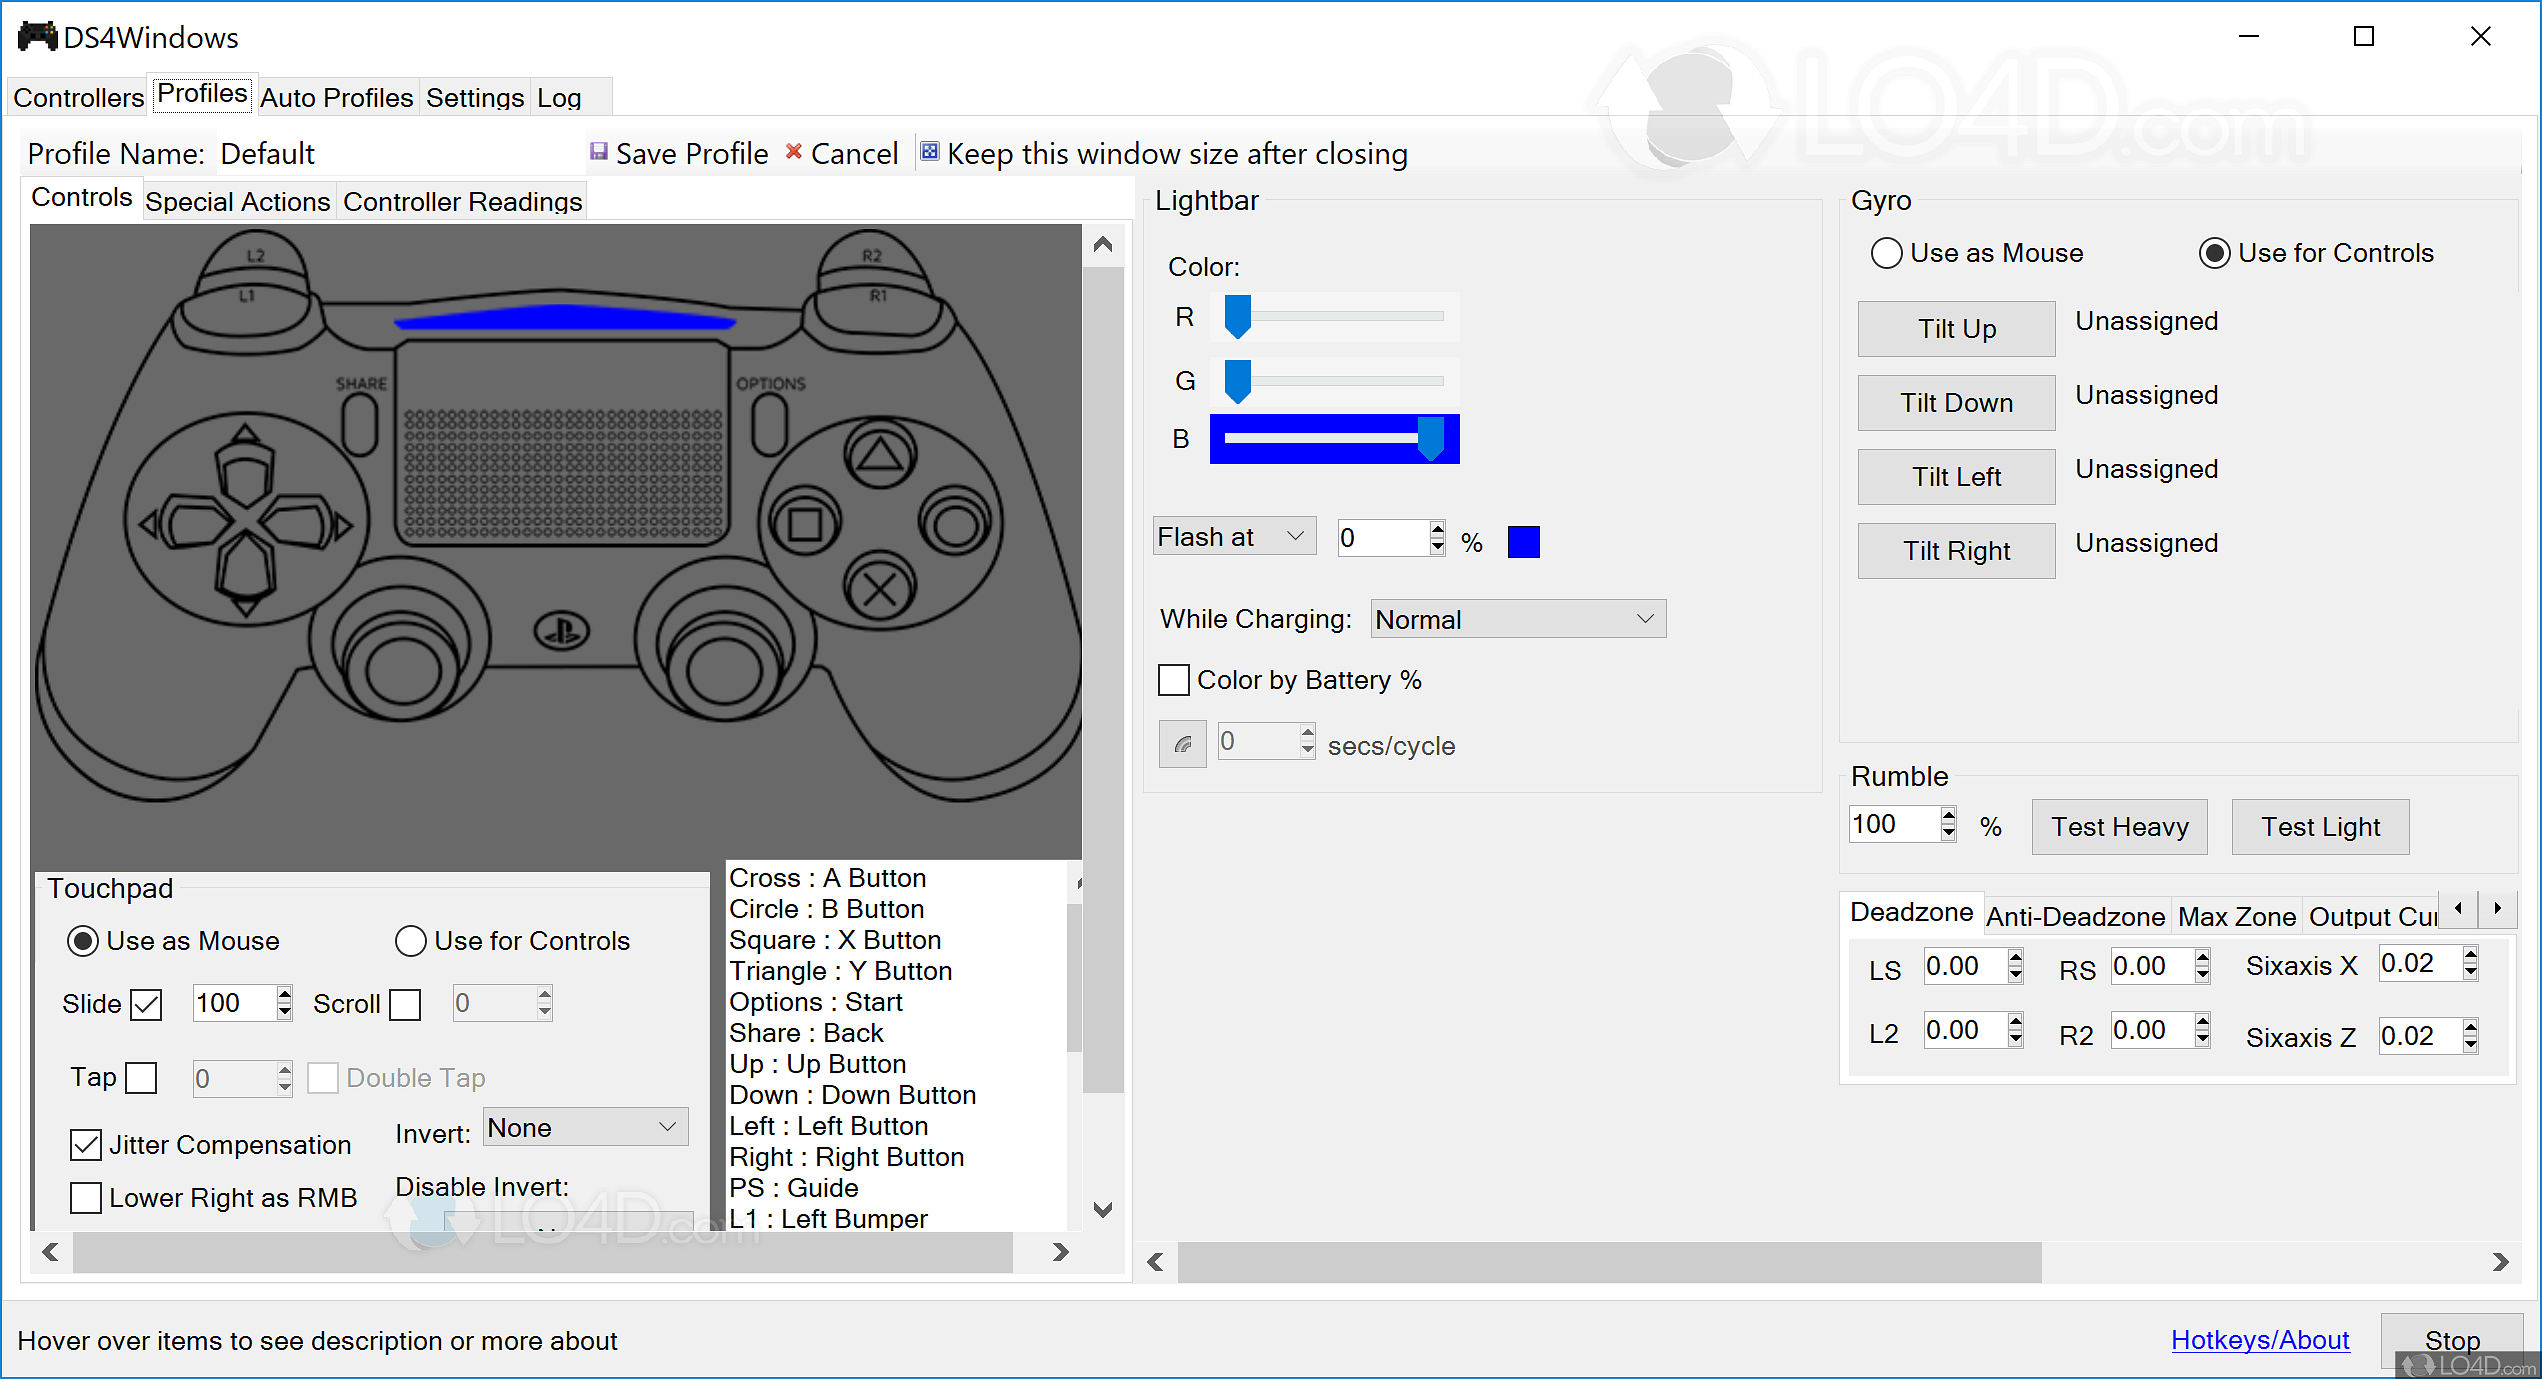Click the PS logo button on controller
Viewport: 2542px width, 1379px height.
[x=562, y=631]
